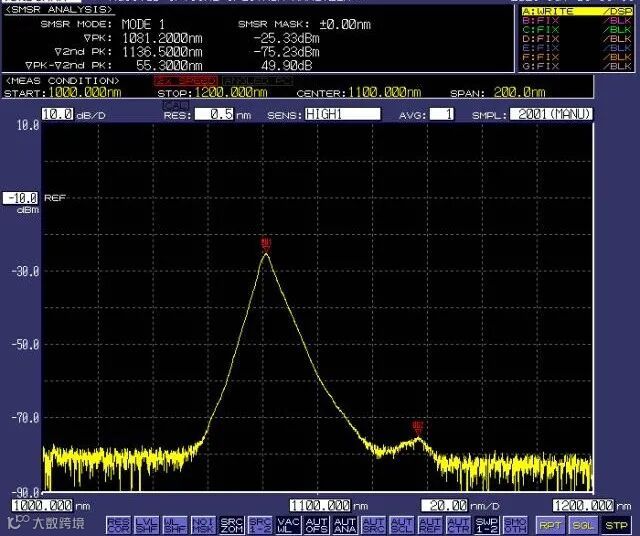Click second peak level -75.23dBm
Image resolution: width=640 pixels, height=536 pixels.
[287, 52]
